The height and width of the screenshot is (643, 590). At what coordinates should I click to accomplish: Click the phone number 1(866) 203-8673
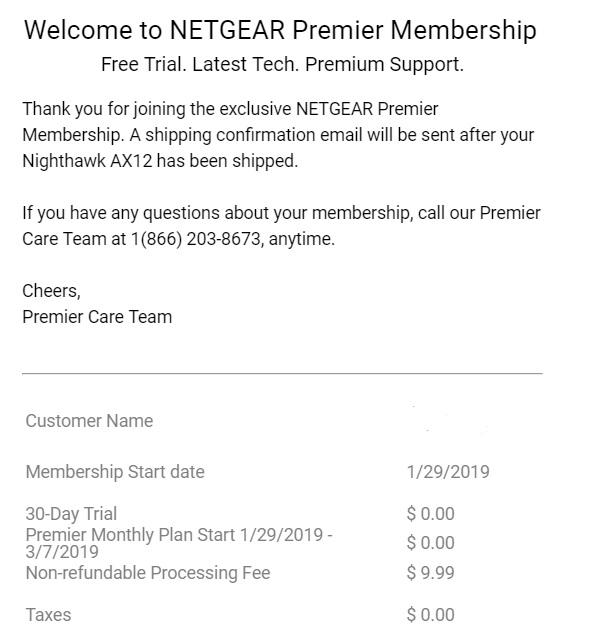(196, 239)
